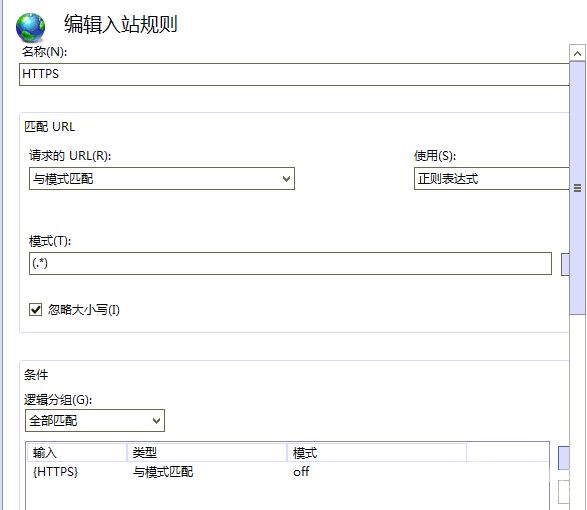The image size is (587, 510).
Task: Click the scroll-up arrow of the vertical scrollbar
Action: coord(577,54)
